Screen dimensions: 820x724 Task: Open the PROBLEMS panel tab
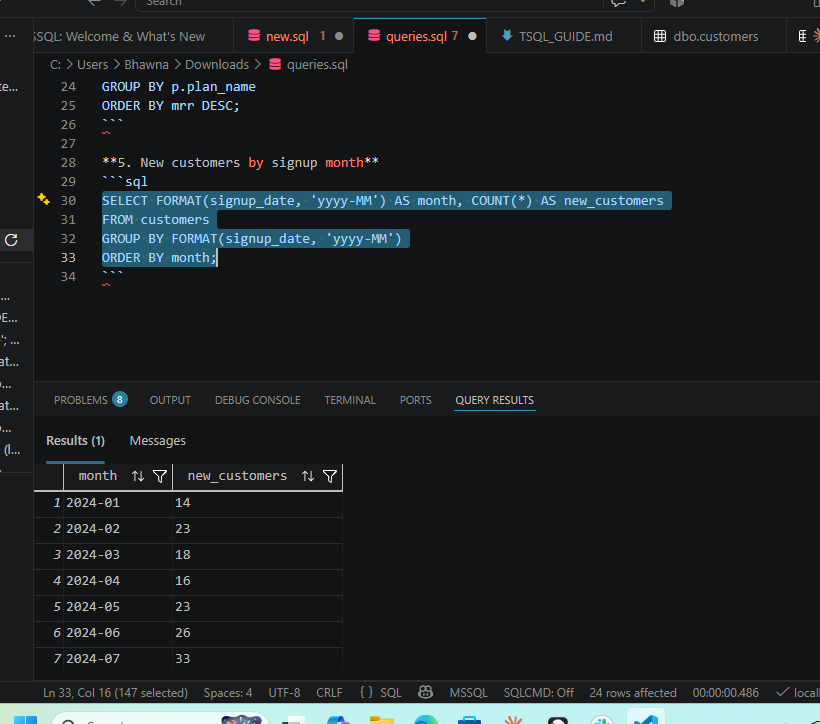(x=81, y=400)
